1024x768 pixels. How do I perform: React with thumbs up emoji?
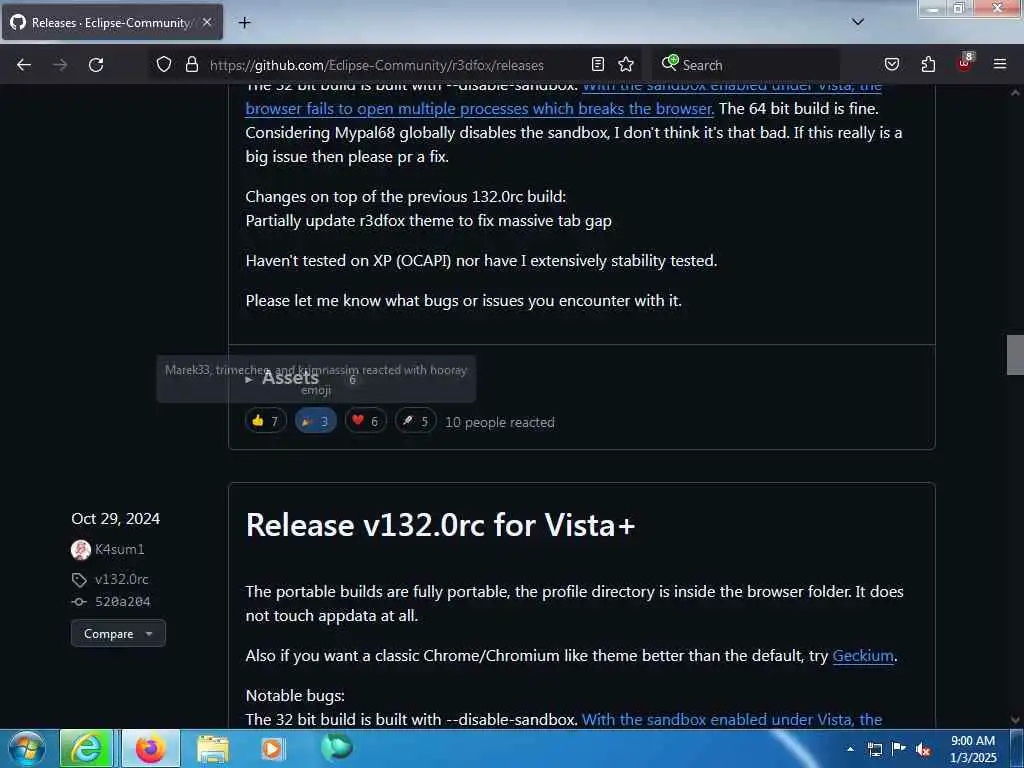coord(266,421)
